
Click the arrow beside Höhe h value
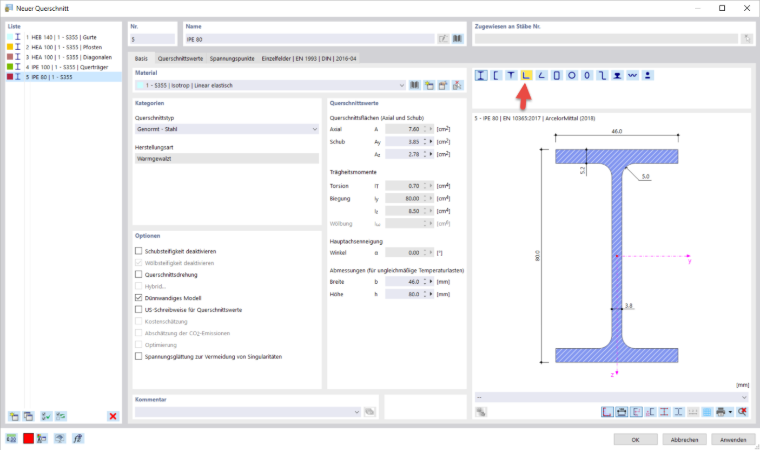[431, 294]
